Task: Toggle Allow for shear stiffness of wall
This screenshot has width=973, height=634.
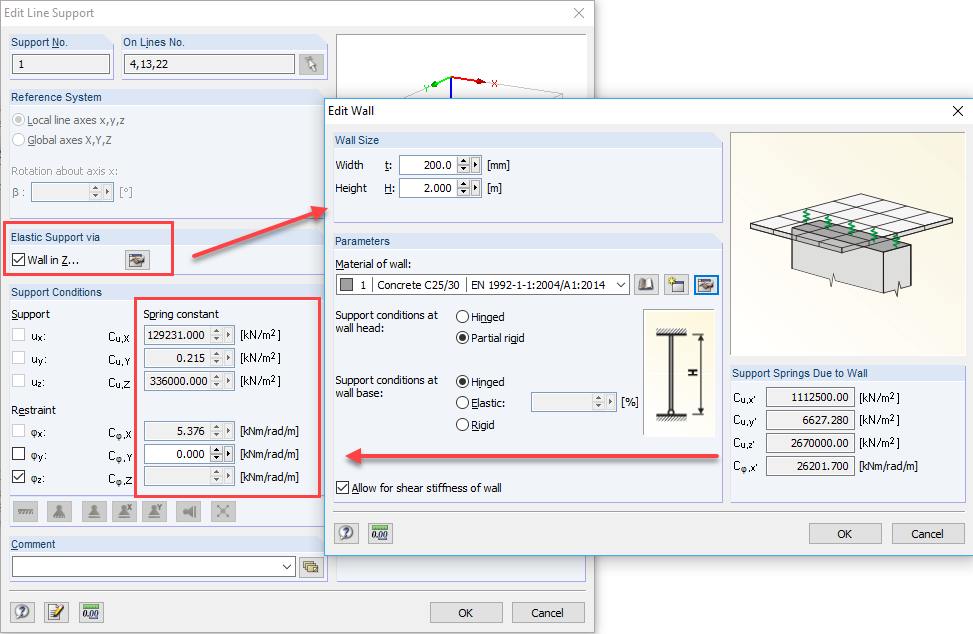Action: 343,488
